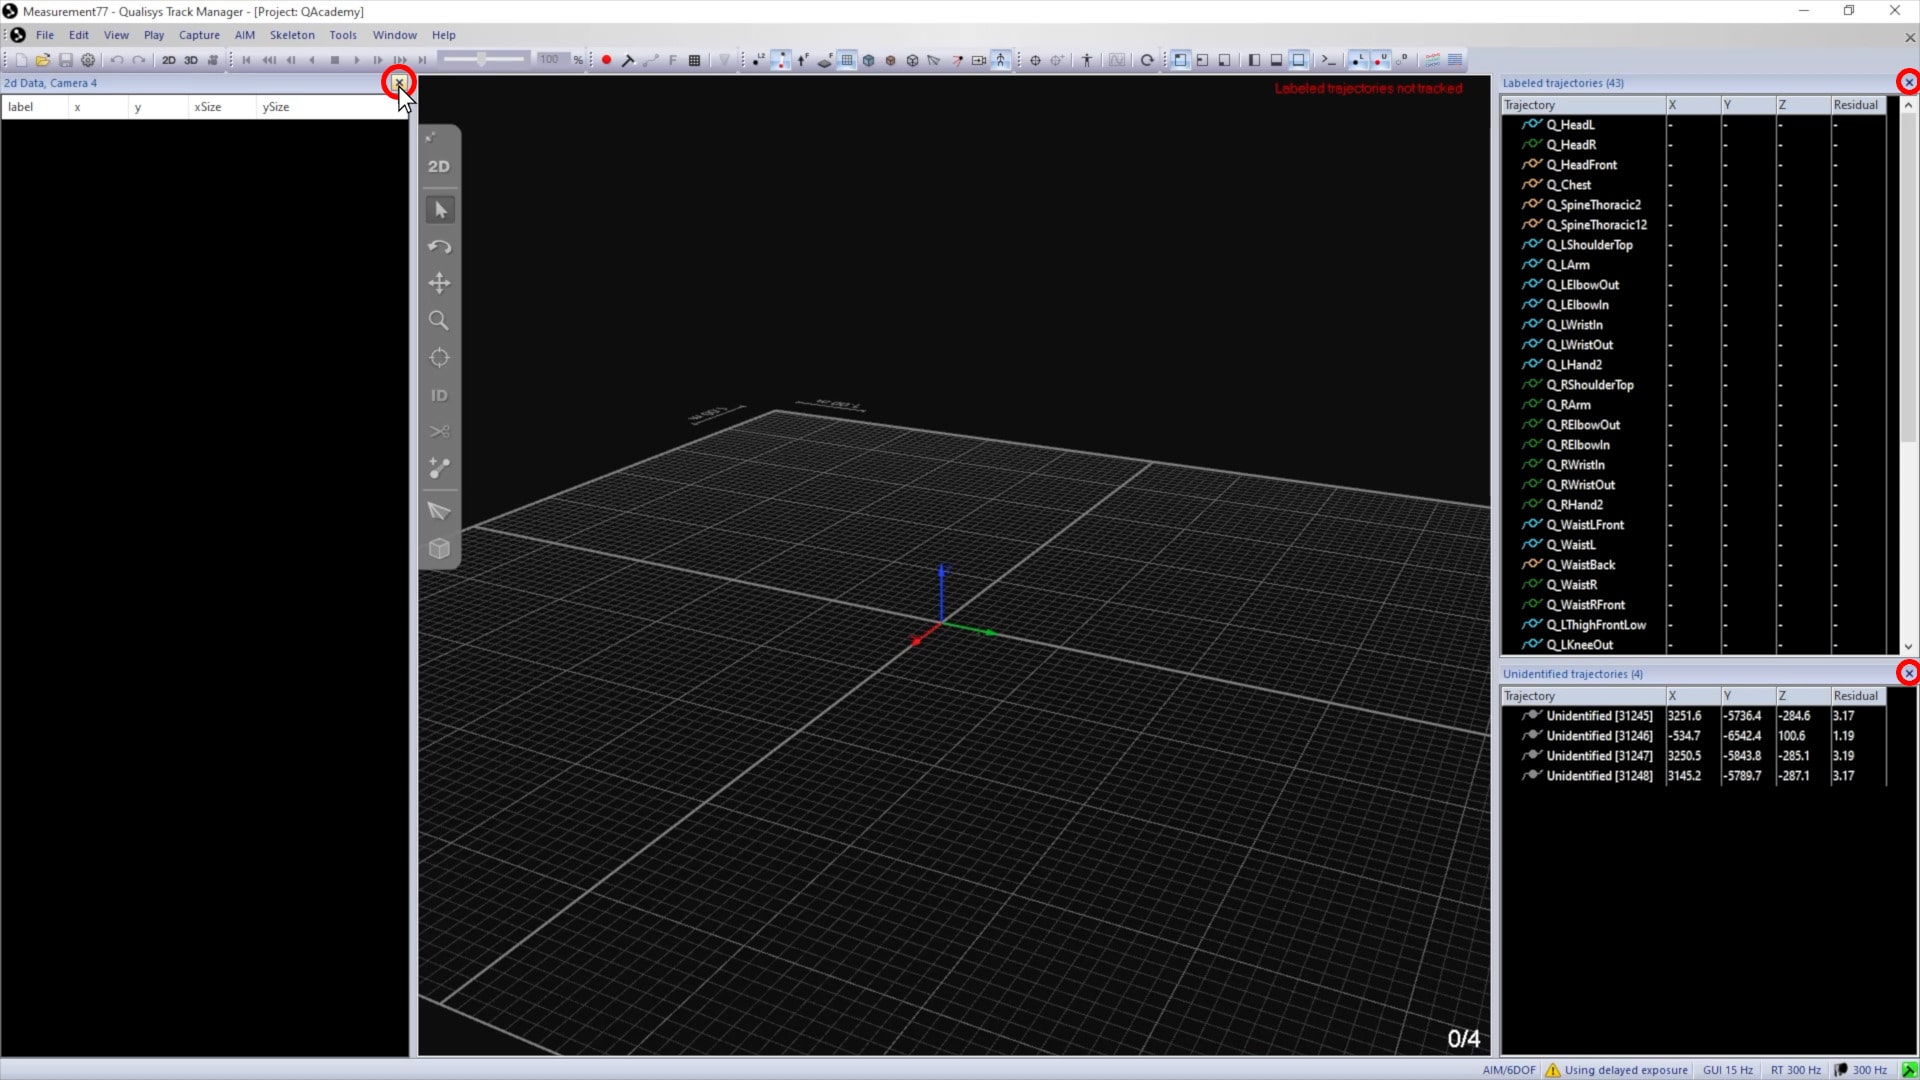Adjust the playback speed slider
Screen dimensions: 1920x1080
[x=482, y=60]
